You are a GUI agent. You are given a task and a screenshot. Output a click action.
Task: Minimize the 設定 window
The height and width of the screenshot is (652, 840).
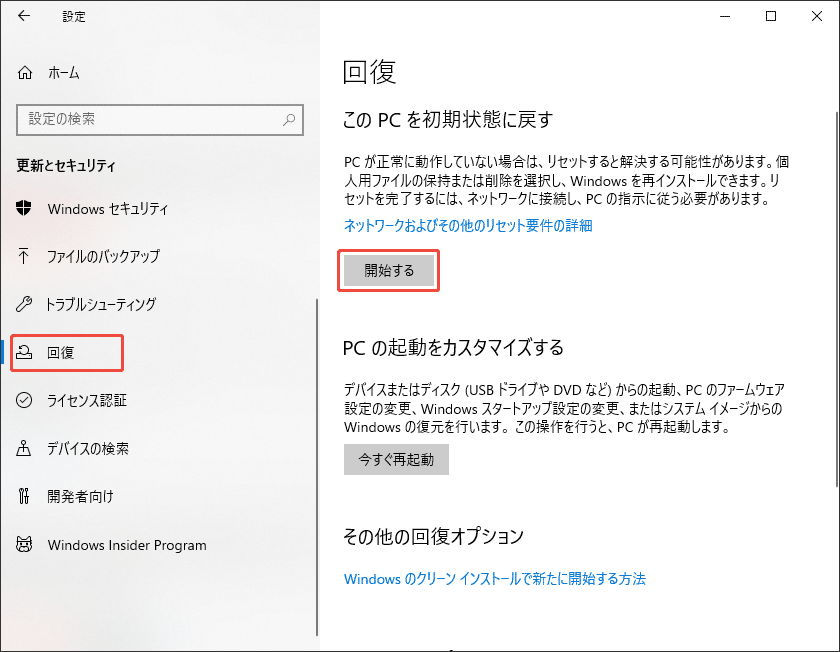pos(725,16)
